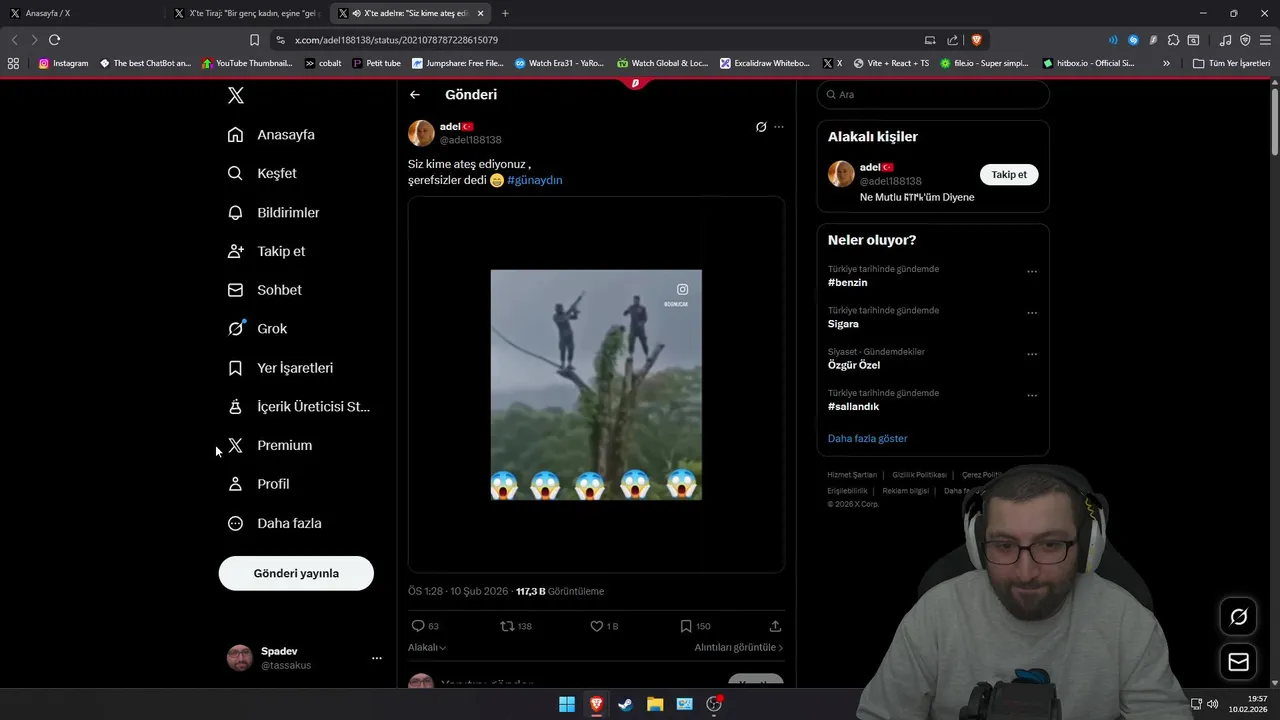Open the floating messages envelope button
The image size is (1280, 720).
(1238, 662)
